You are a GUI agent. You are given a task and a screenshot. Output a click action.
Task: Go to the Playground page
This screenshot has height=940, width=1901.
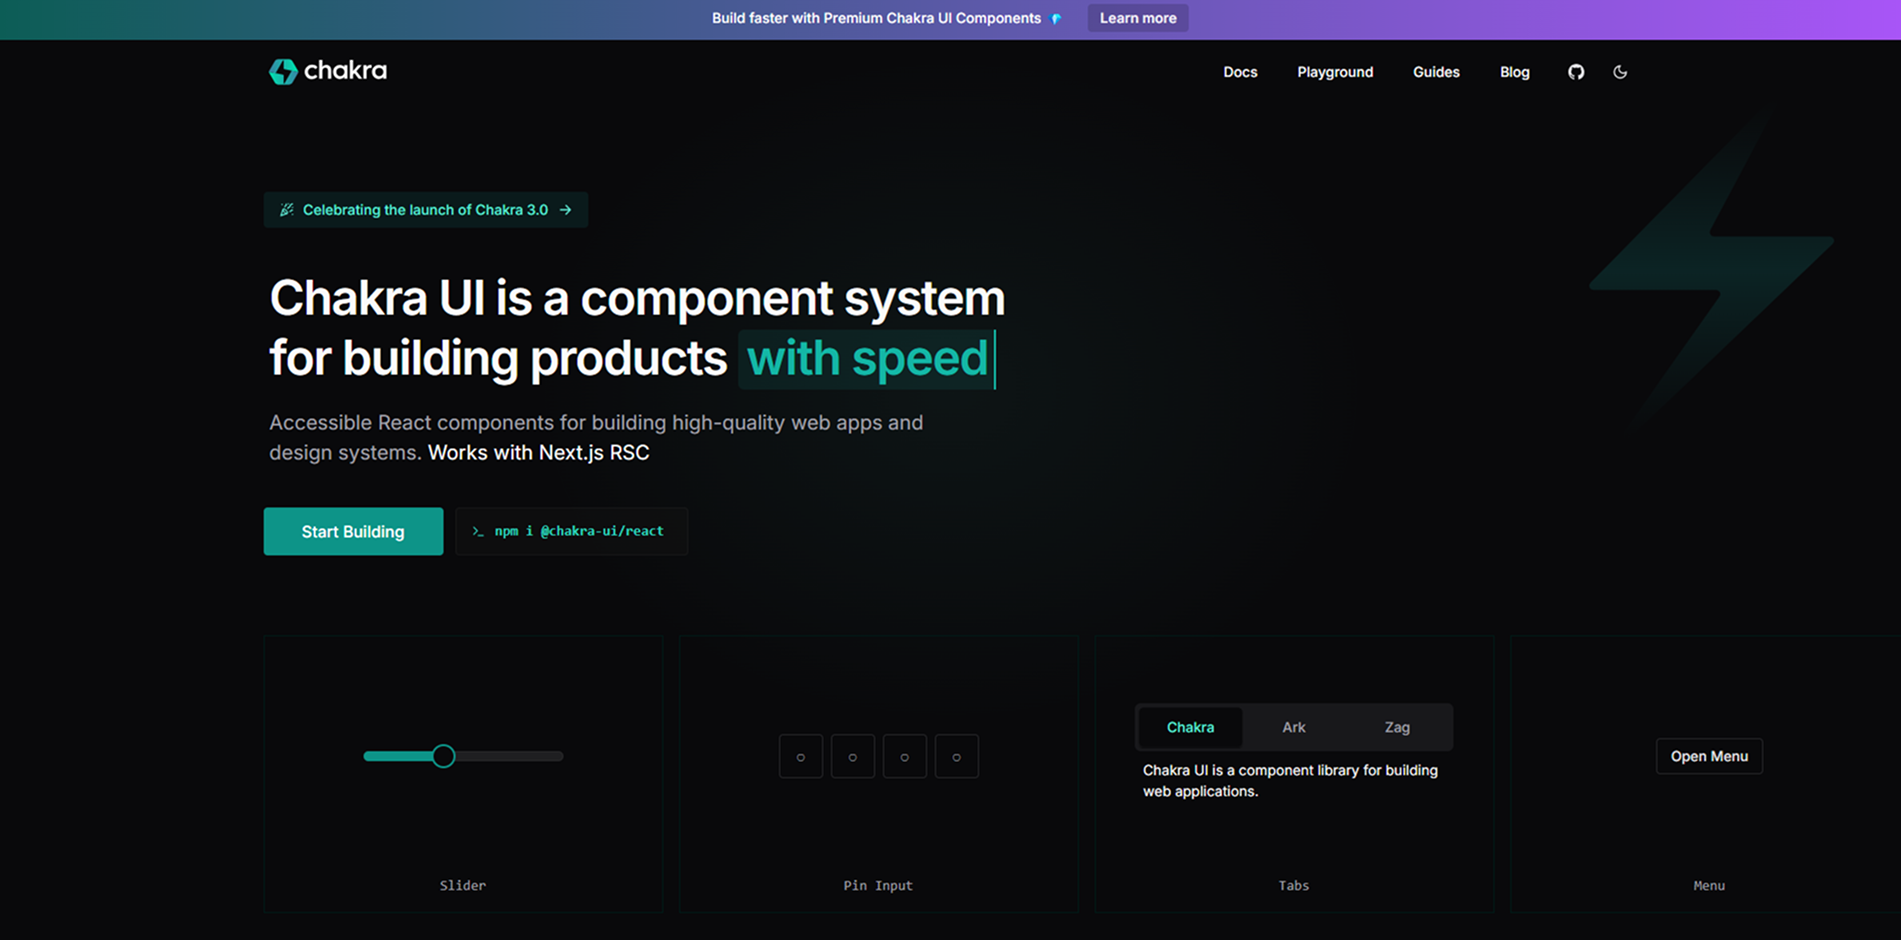pyautogui.click(x=1335, y=72)
